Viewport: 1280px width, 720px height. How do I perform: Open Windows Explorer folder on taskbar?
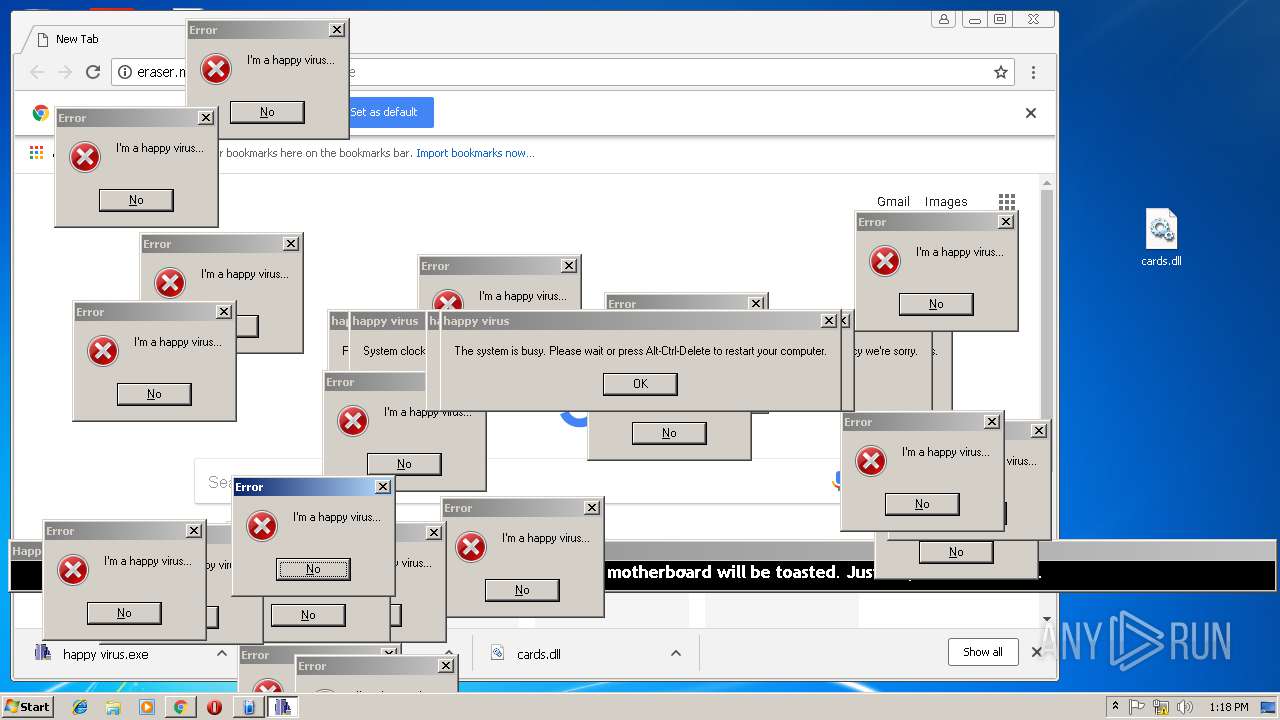pyautogui.click(x=113, y=707)
